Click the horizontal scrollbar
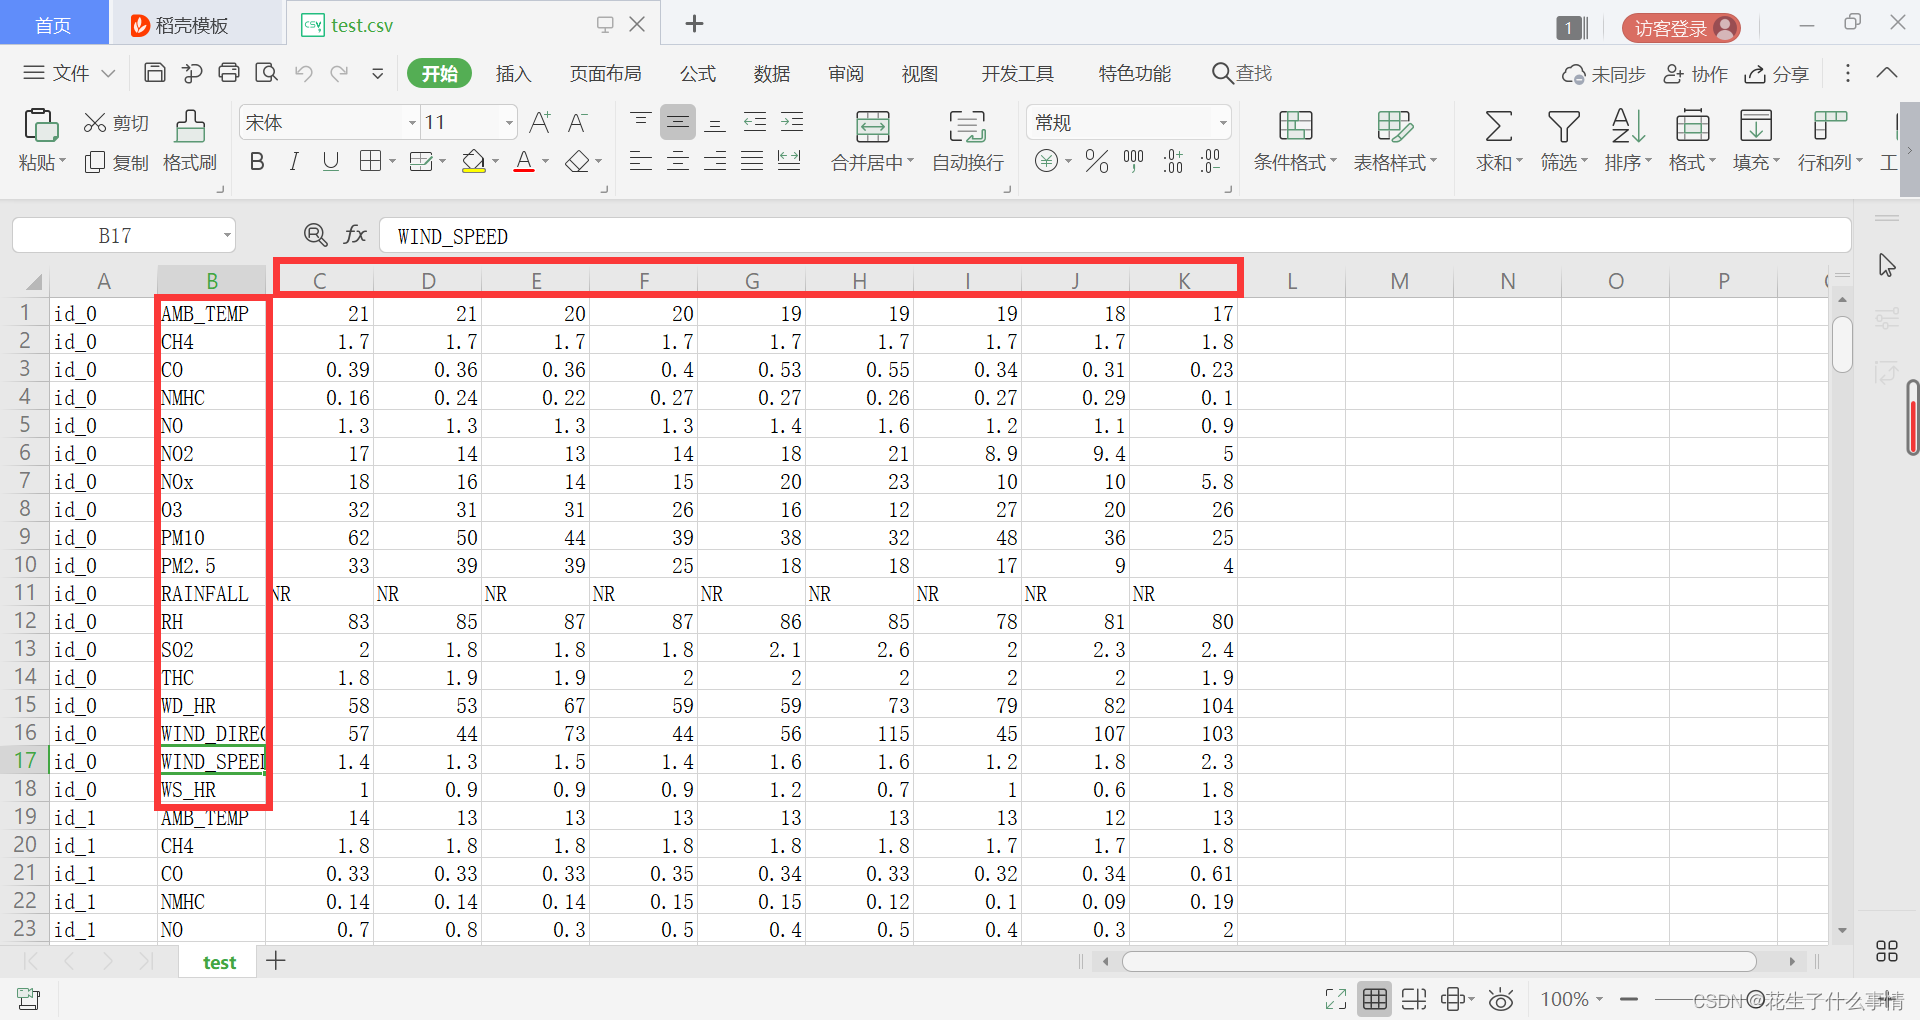This screenshot has height=1020, width=1920. click(x=1439, y=961)
